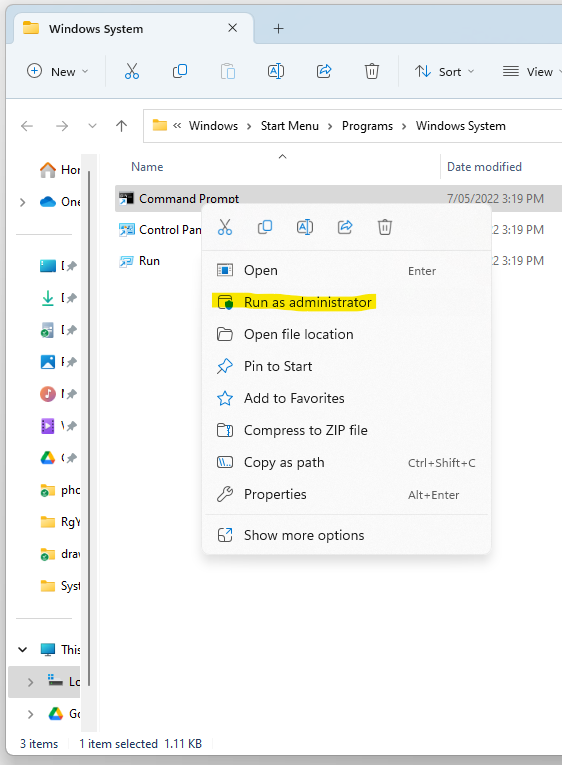Image resolution: width=562 pixels, height=765 pixels.
Task: Expand the Local Disk tree node
Action: [30, 682]
